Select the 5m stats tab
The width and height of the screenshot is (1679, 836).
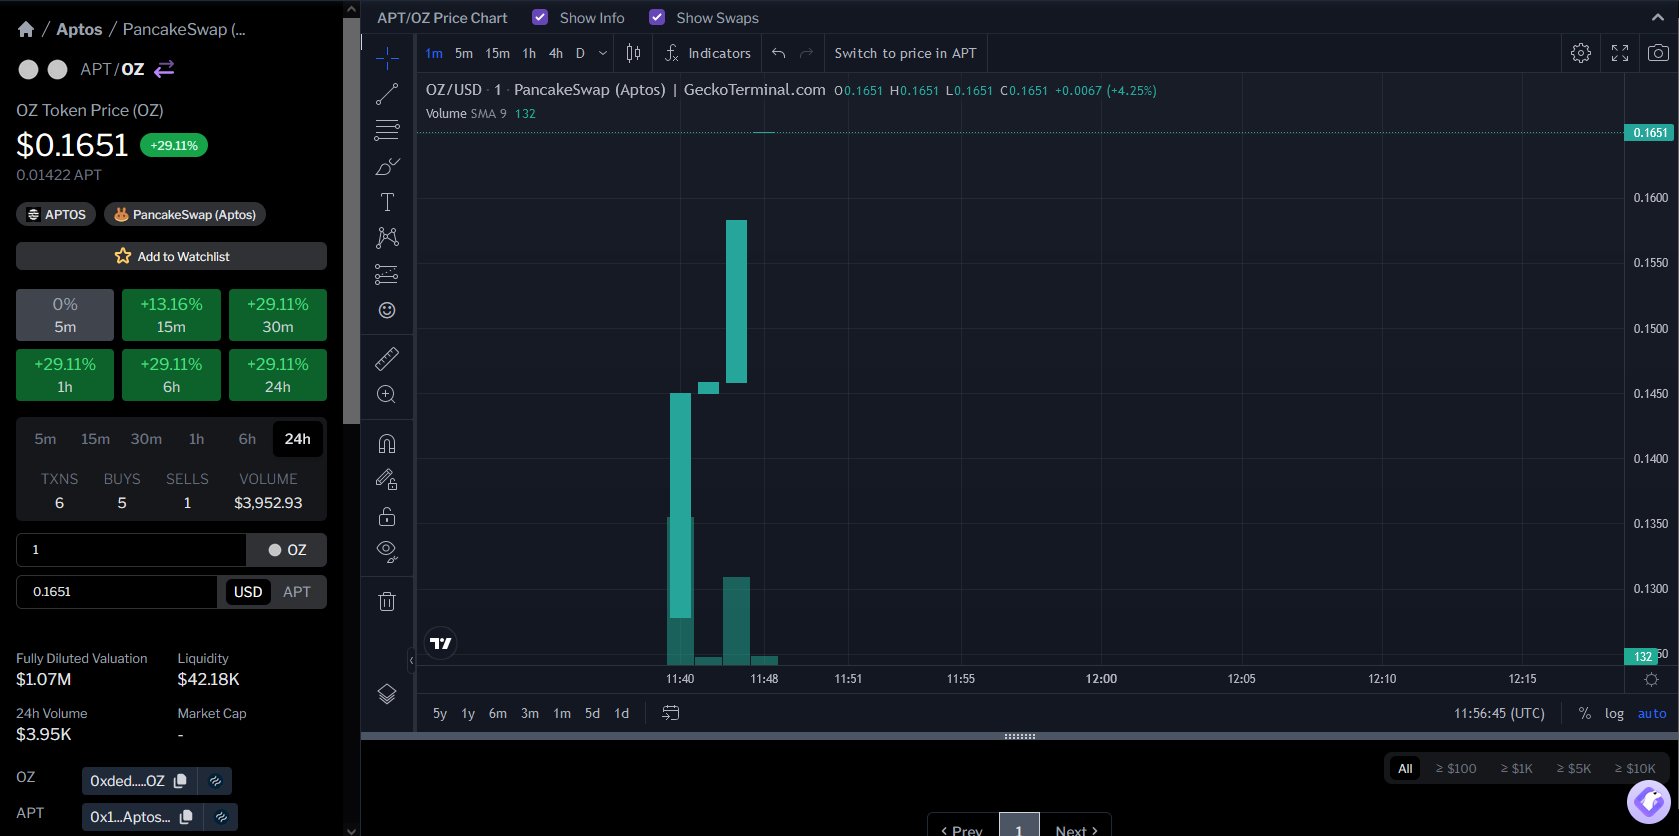(x=45, y=439)
